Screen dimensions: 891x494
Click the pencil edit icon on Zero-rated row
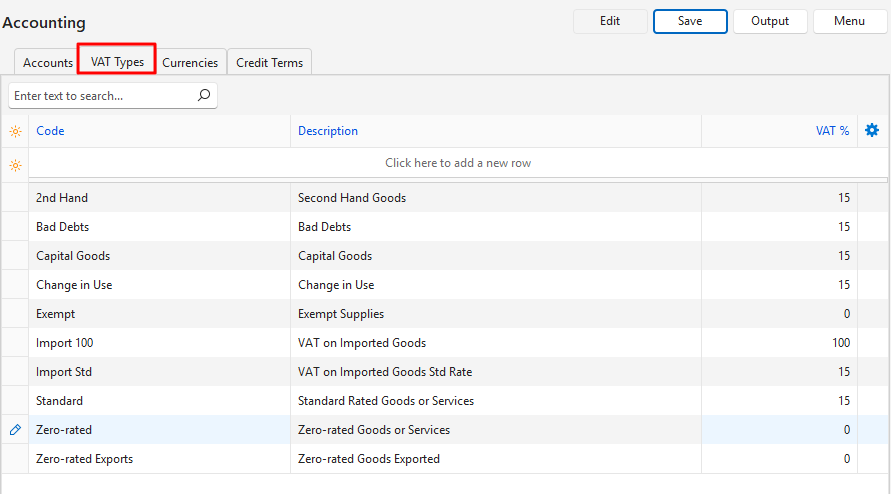pos(15,430)
